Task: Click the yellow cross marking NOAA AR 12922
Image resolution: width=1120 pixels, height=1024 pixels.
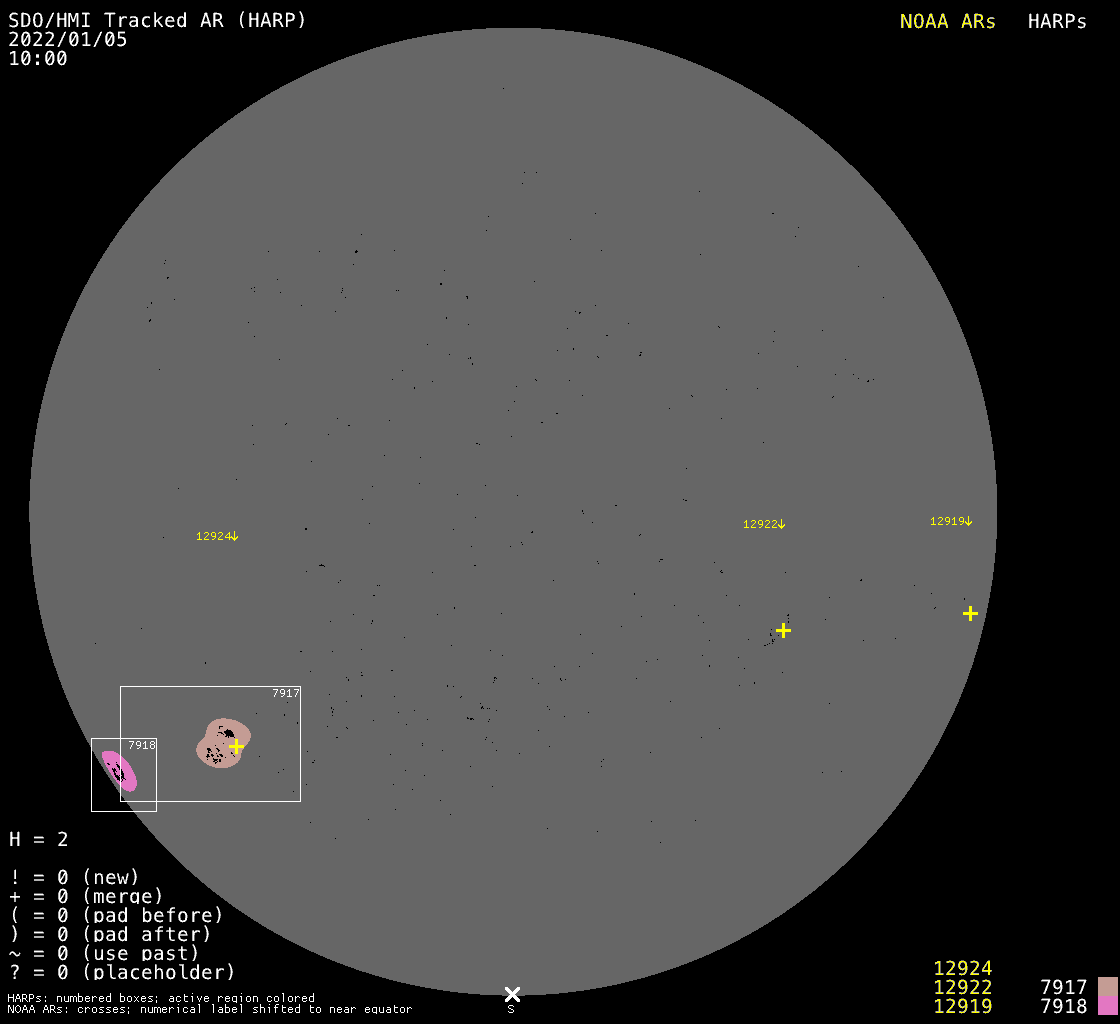Action: (x=783, y=630)
